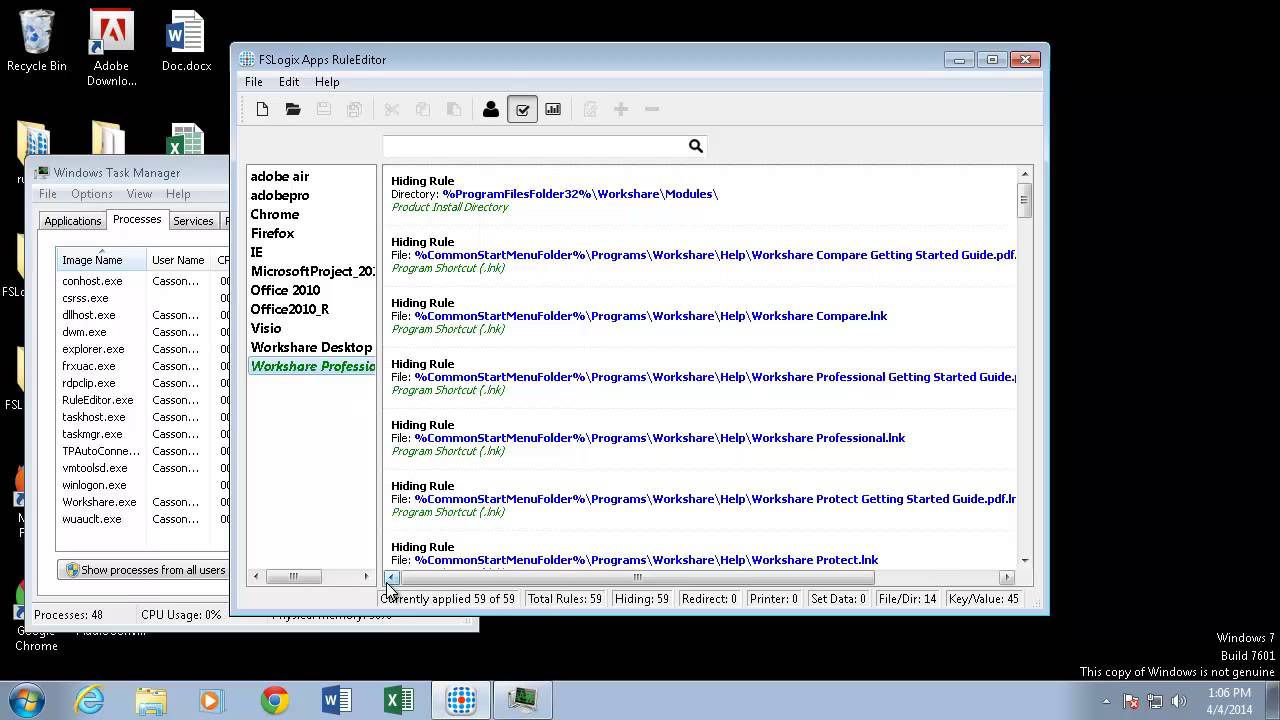
Task: Click the greyed Save toolbar icon
Action: click(323, 109)
